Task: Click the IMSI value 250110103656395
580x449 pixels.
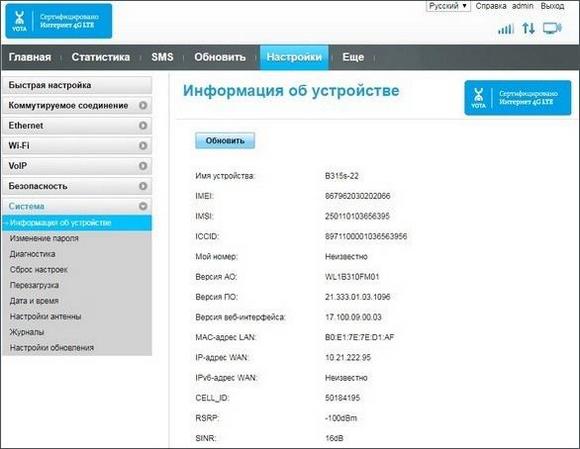Action: [357, 216]
